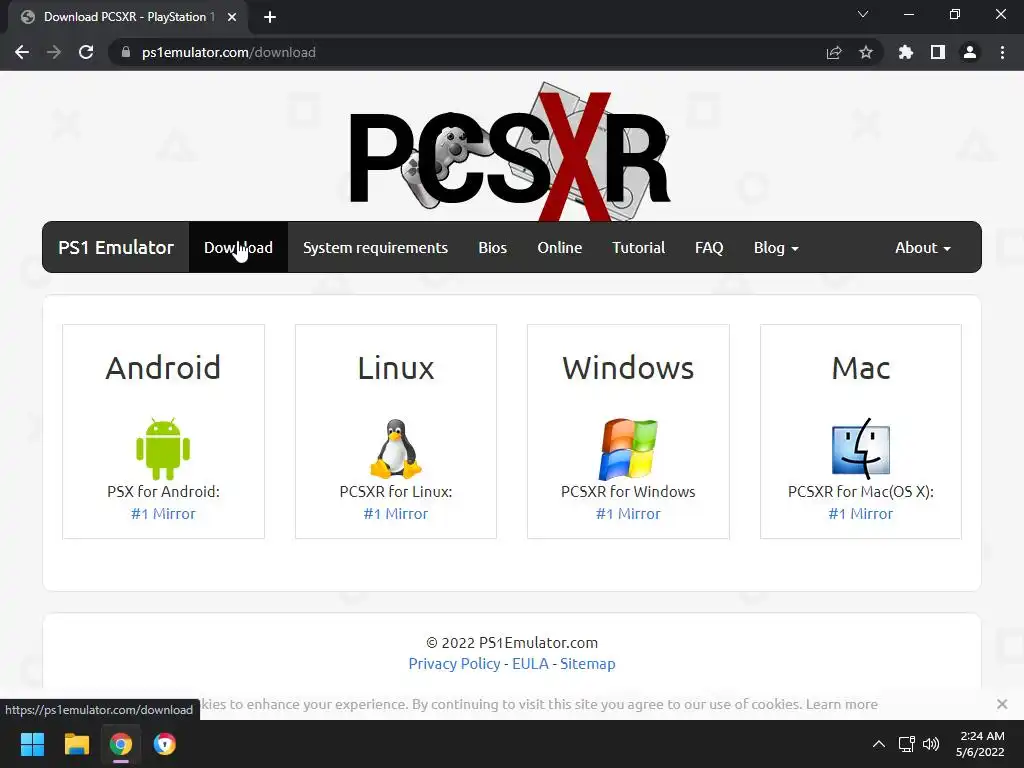Open the tab search chevron
Screen dimensions: 1024x768
863,14
